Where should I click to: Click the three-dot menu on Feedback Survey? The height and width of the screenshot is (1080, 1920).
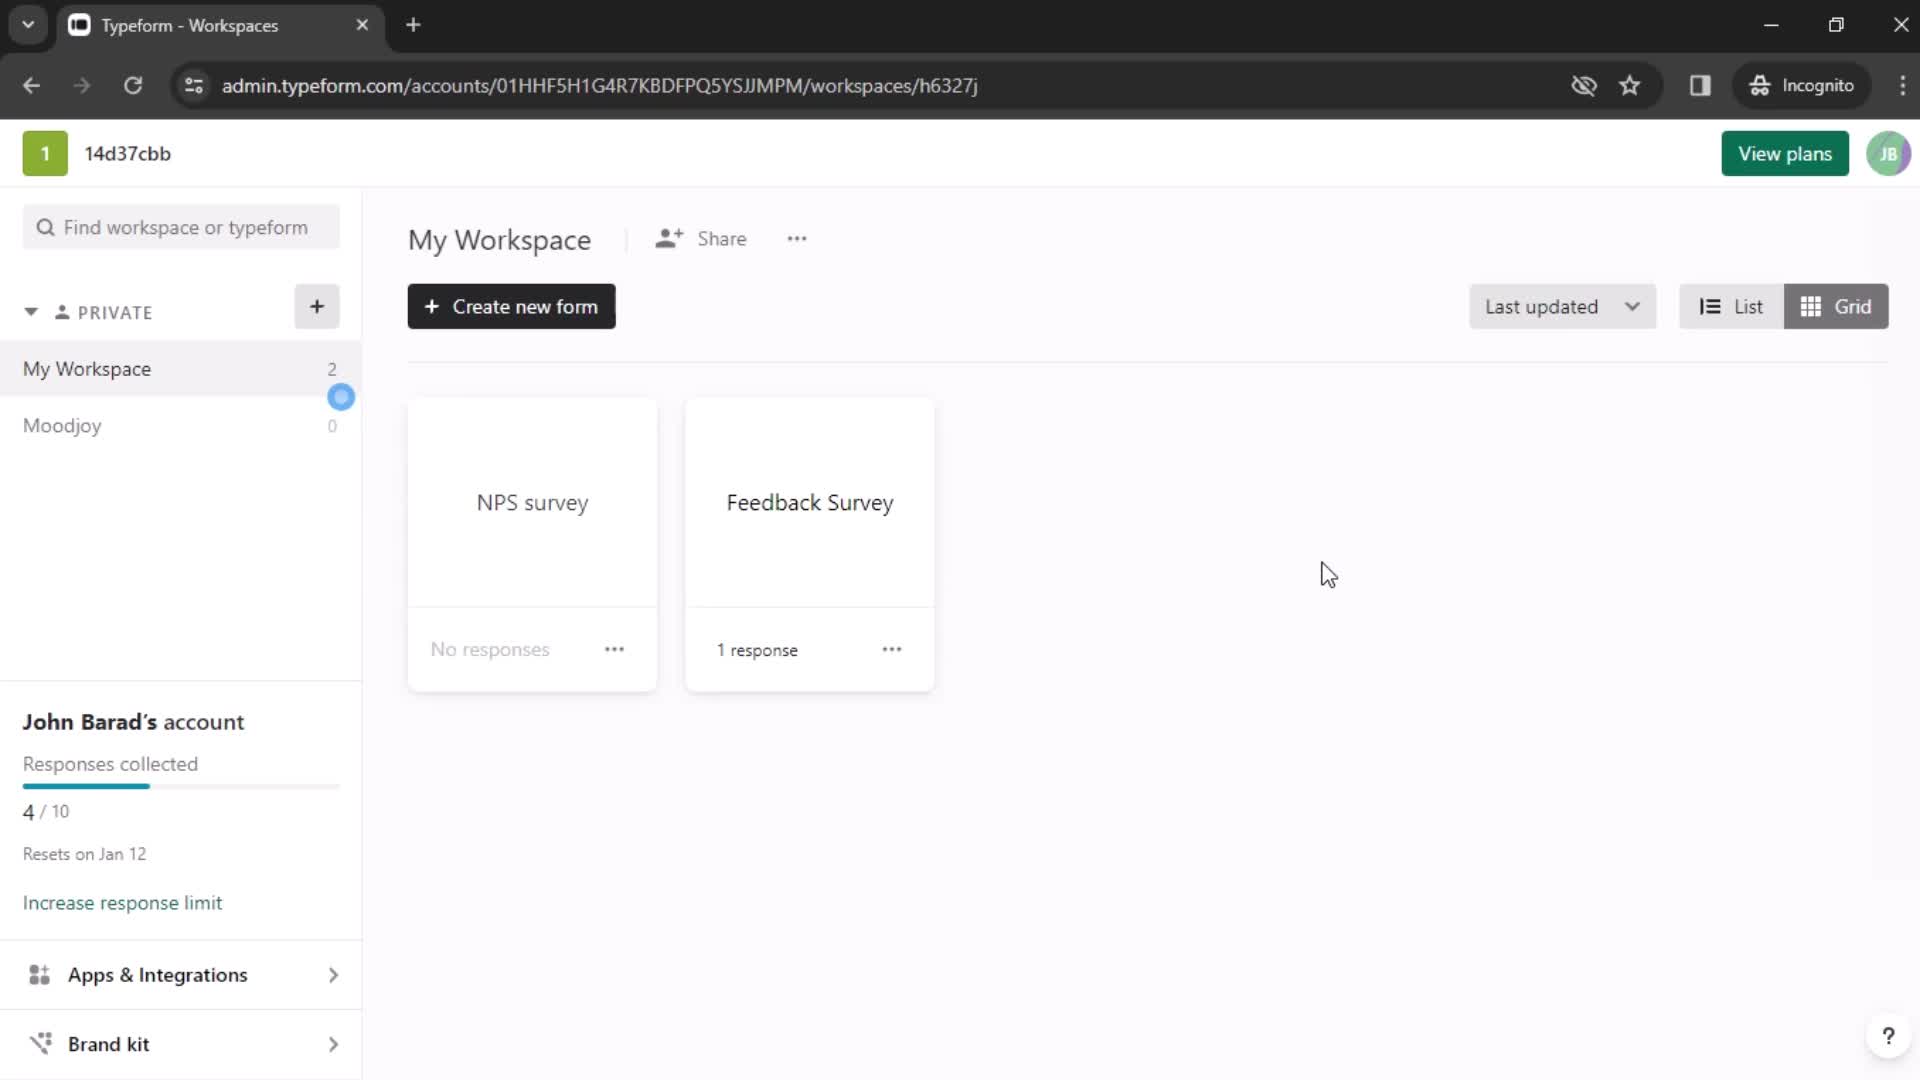pyautogui.click(x=891, y=650)
